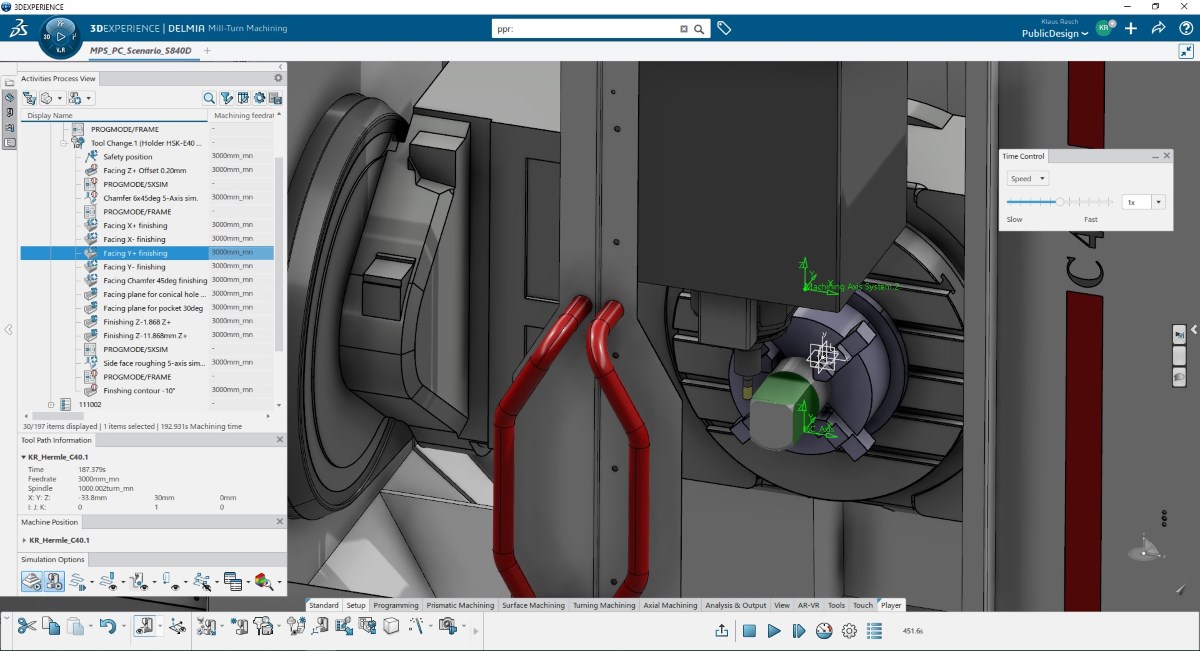Click the tool visibility eye icon in Simulation Options
Image resolution: width=1200 pixels, height=651 pixels.
point(173,581)
